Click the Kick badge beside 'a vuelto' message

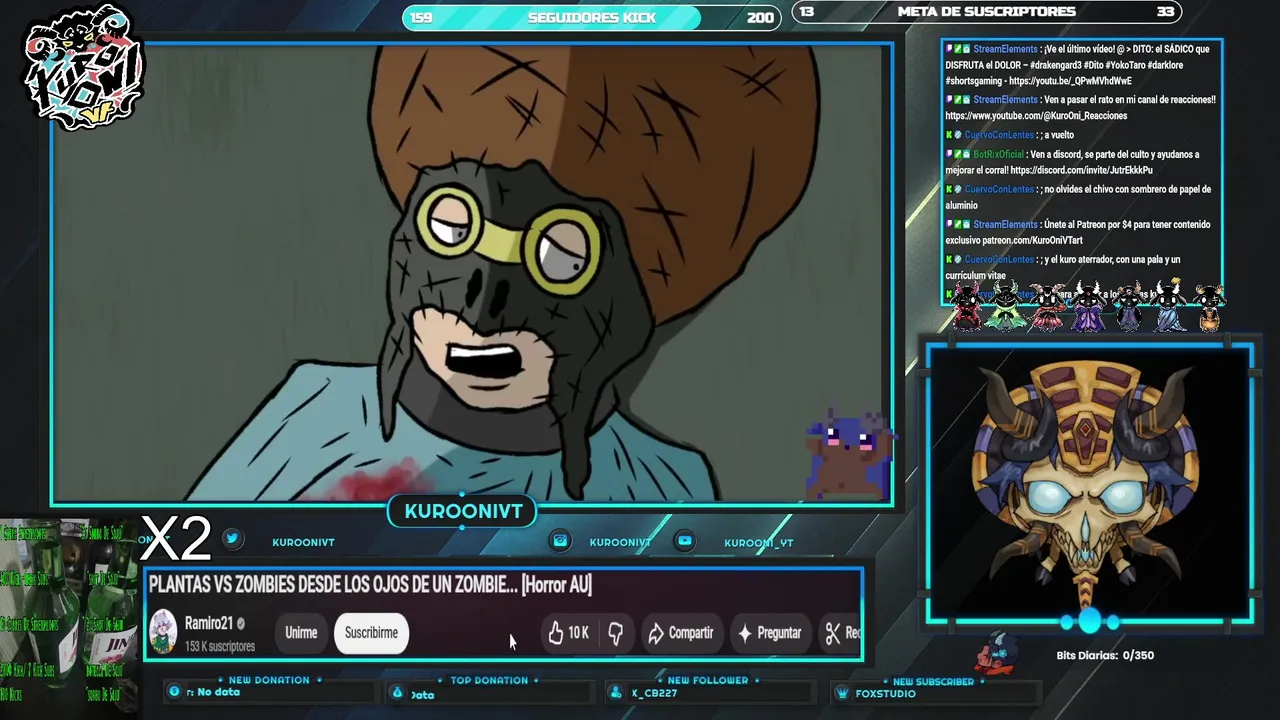coord(949,135)
